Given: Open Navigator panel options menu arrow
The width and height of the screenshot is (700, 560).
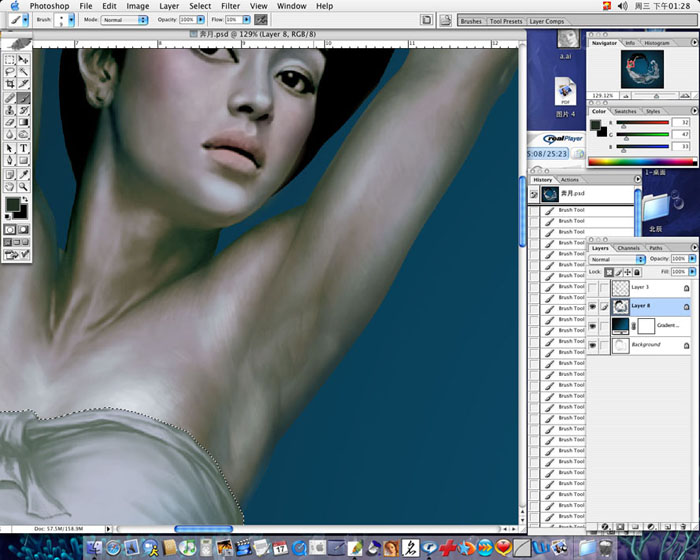Looking at the screenshot, I should click(694, 42).
